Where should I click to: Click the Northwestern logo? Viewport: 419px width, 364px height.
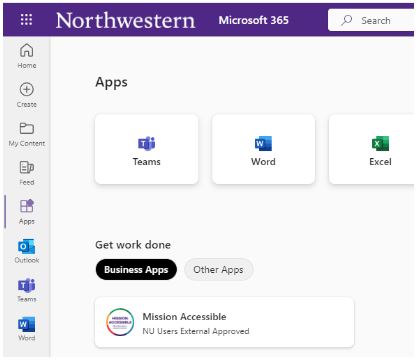(x=125, y=20)
